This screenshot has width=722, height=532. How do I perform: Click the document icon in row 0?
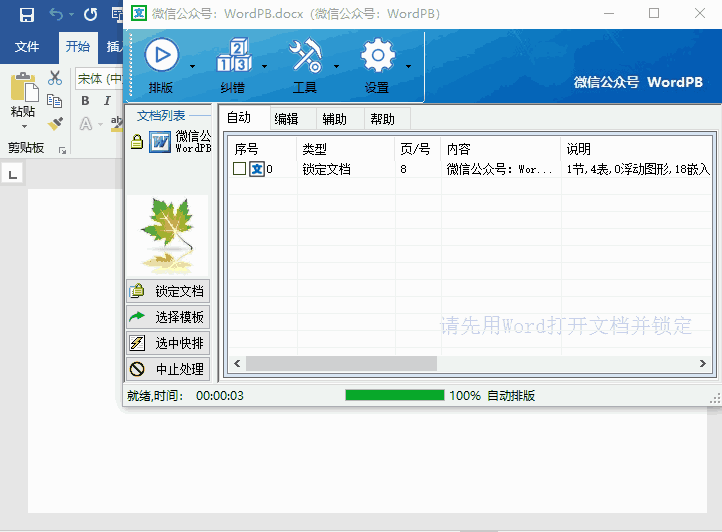(x=256, y=169)
